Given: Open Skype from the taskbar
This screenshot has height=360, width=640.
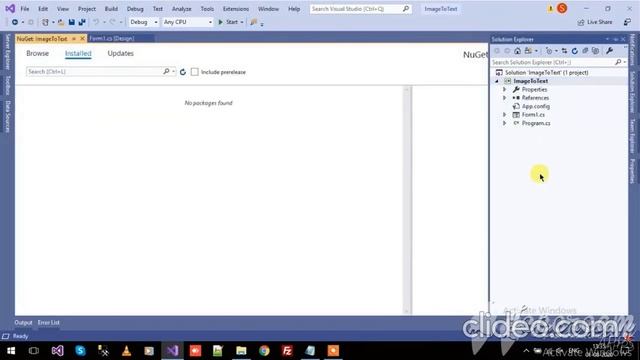Looking at the screenshot, I should 80,351.
